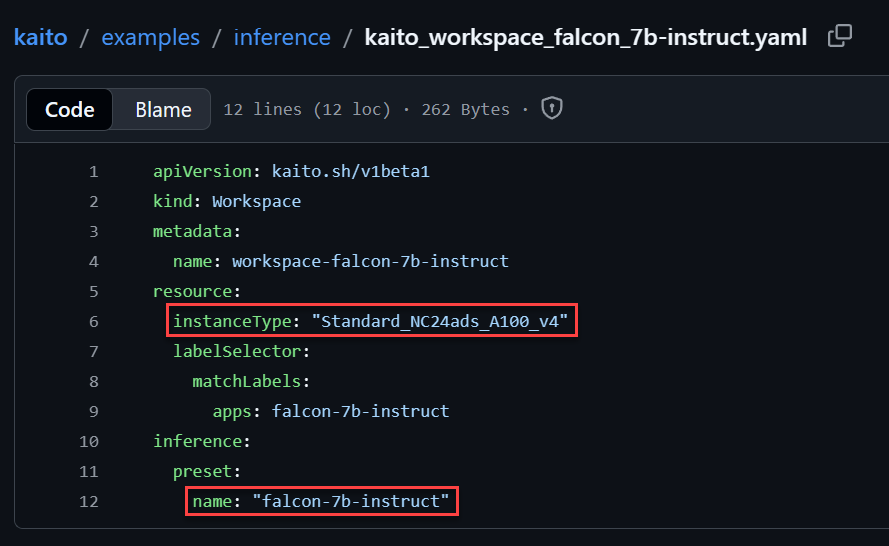Click line number 12

(x=90, y=501)
